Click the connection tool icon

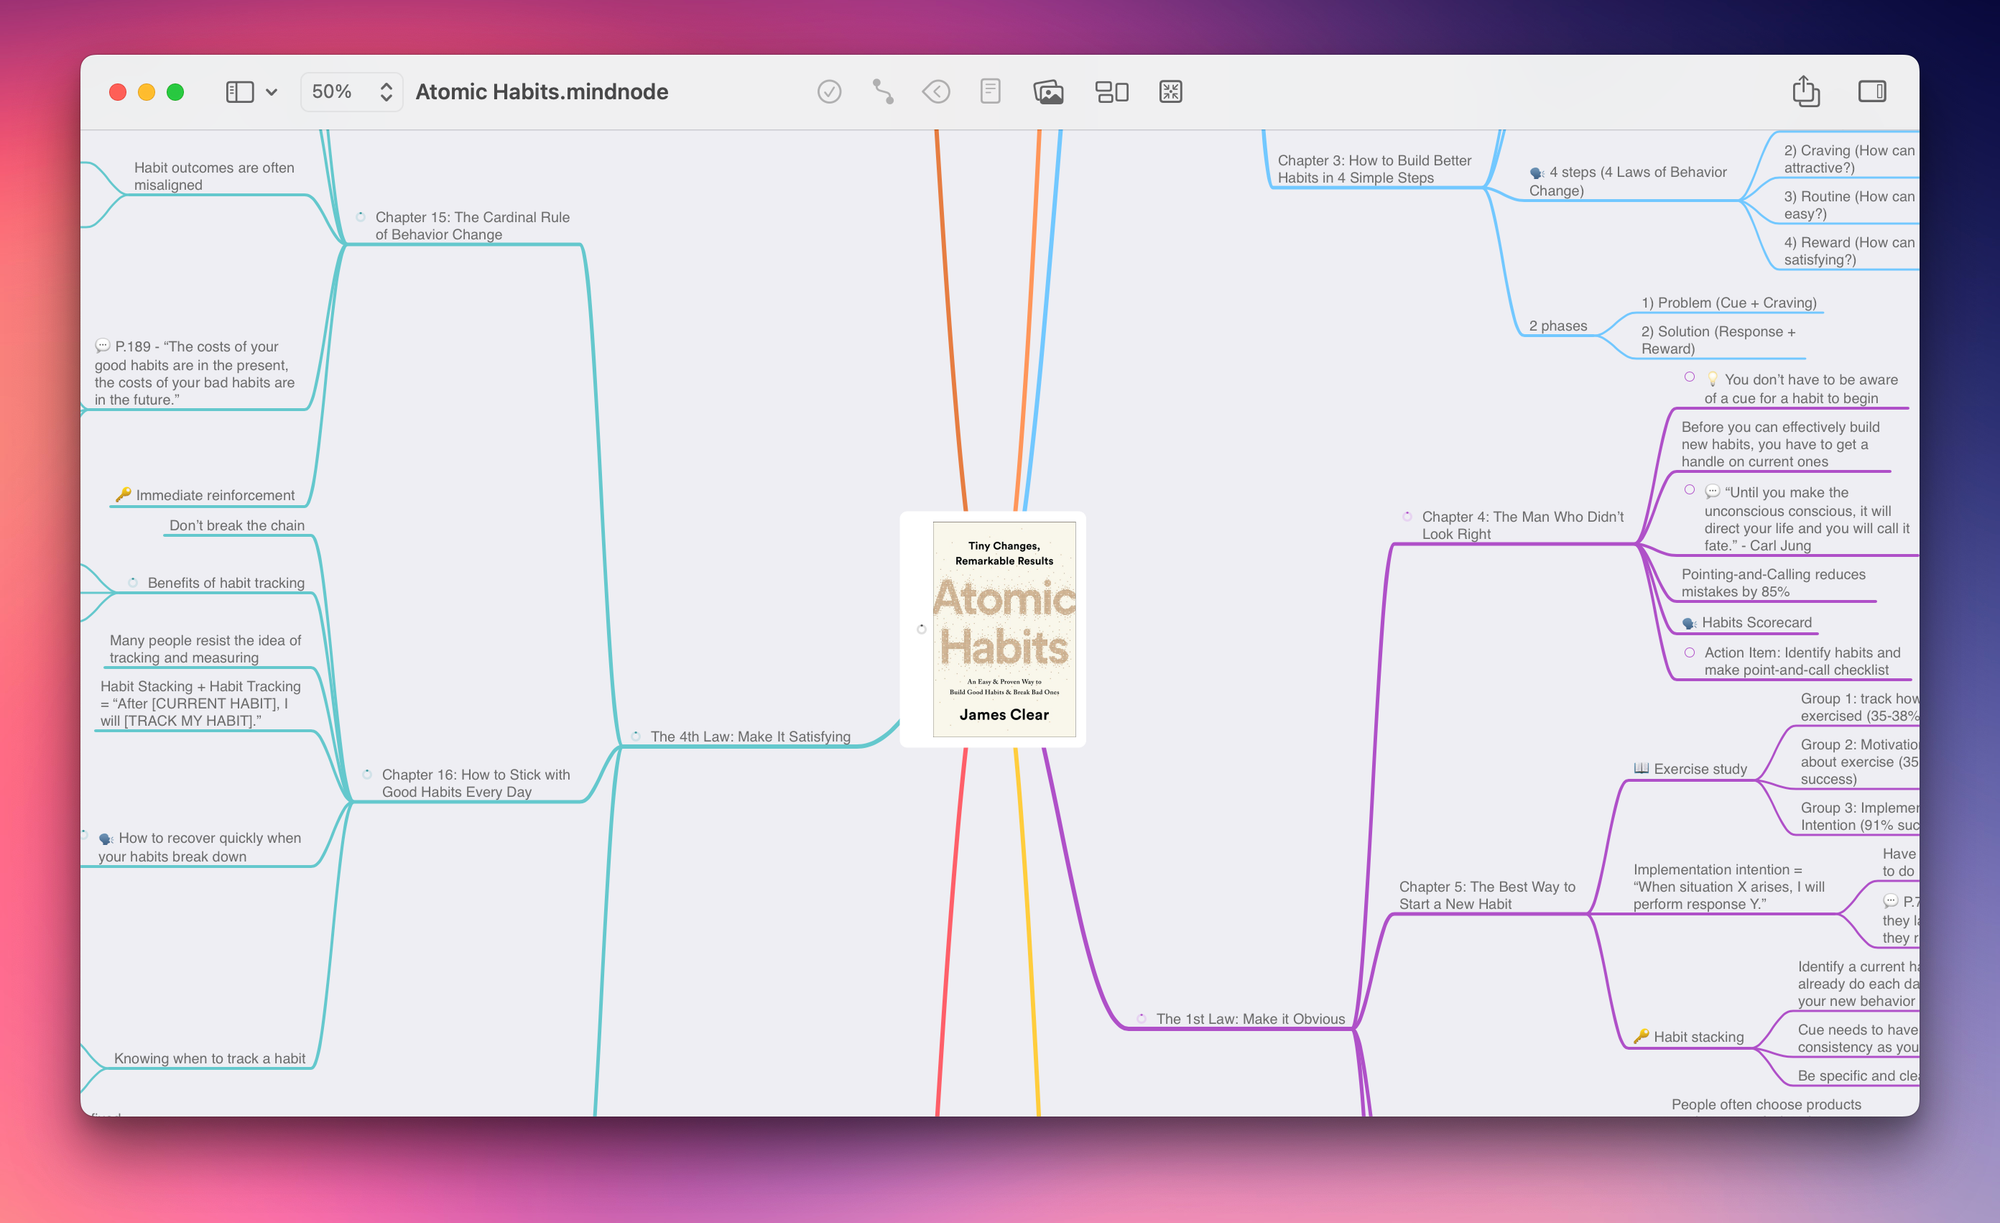coord(883,92)
